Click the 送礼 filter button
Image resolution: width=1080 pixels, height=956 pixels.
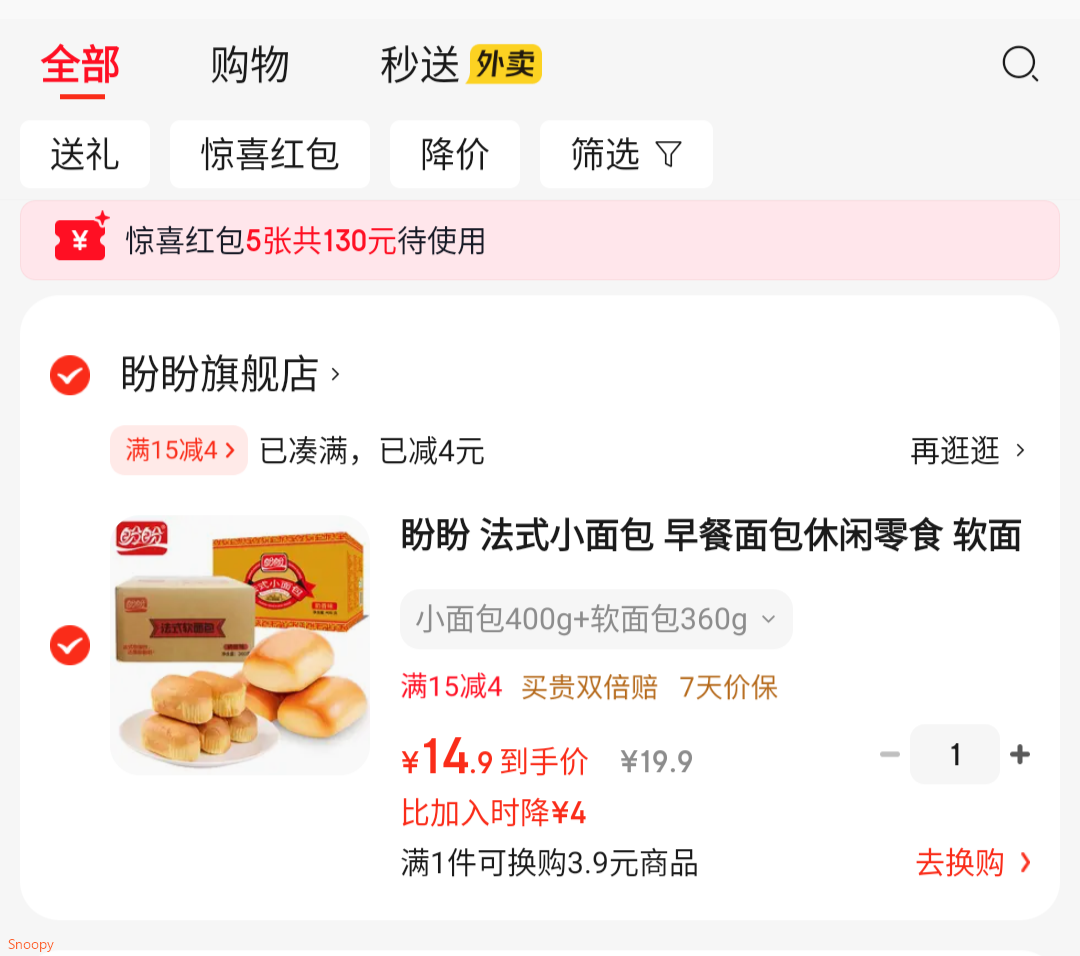coord(85,154)
